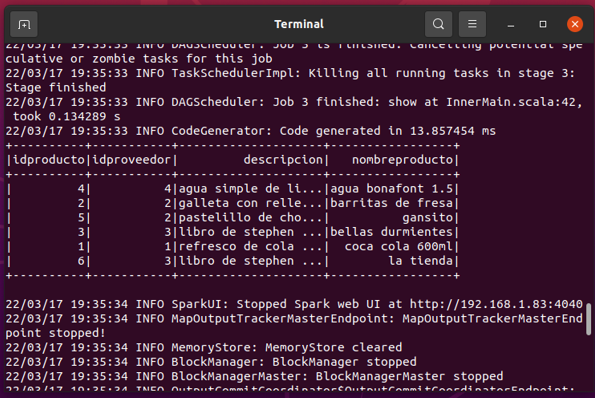The height and width of the screenshot is (398, 600).
Task: Select the 'agua bonafont 1.5' cell
Action: pos(391,189)
